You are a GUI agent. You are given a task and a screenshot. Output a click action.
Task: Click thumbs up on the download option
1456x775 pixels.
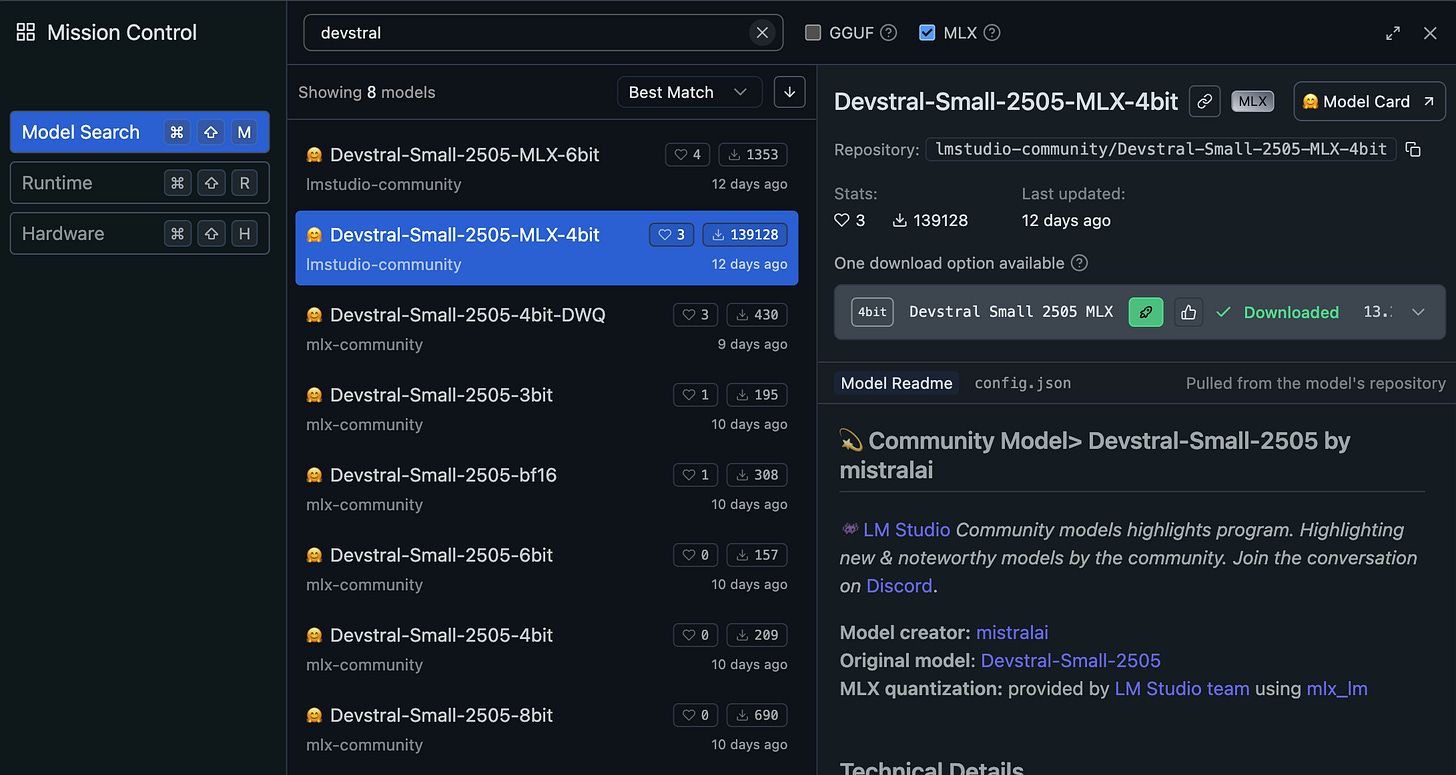click(1188, 312)
